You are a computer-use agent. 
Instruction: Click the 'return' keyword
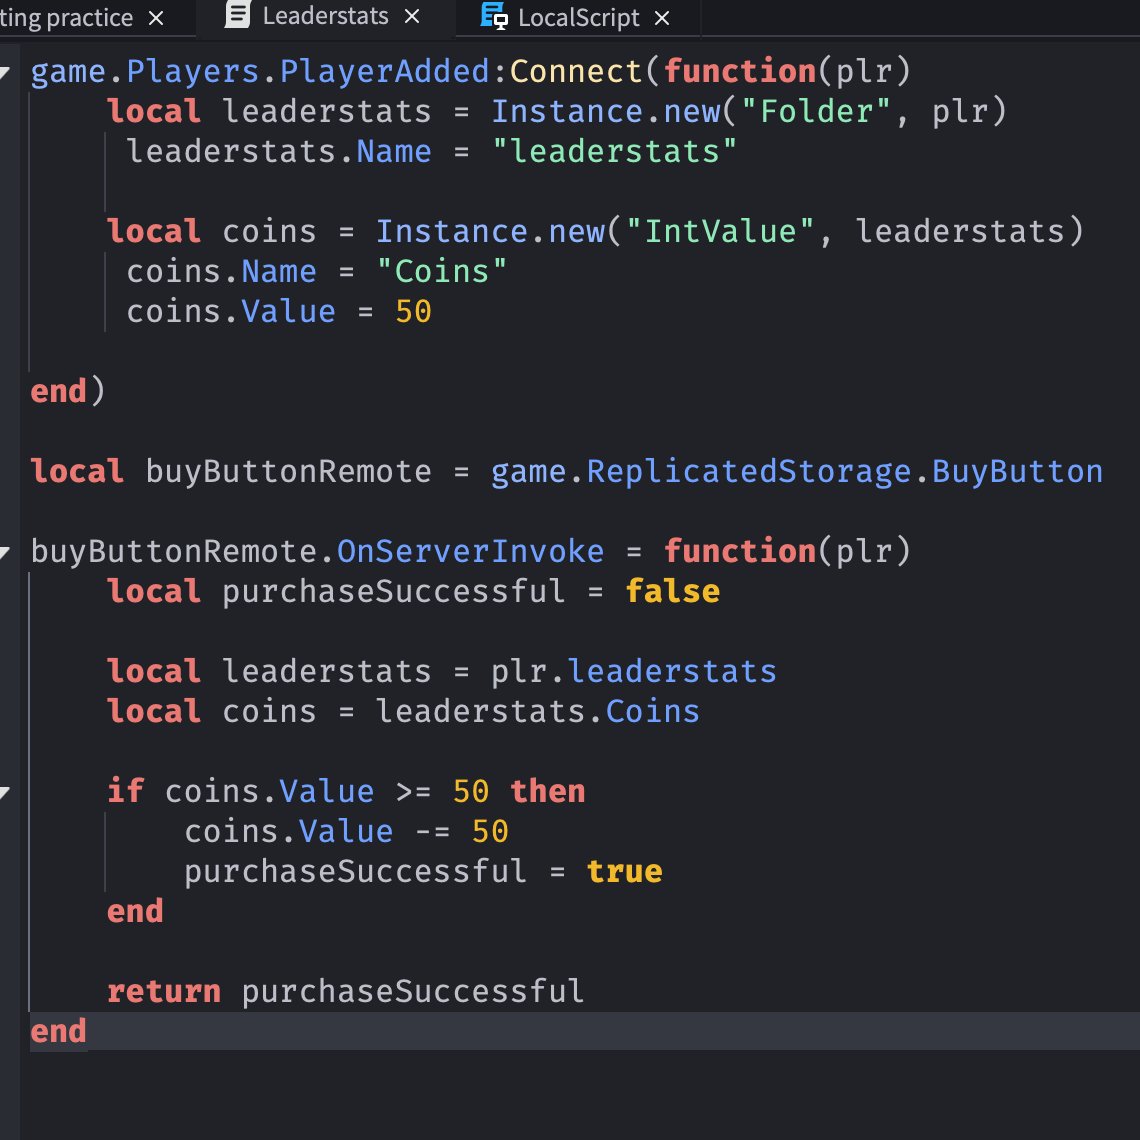click(x=164, y=992)
